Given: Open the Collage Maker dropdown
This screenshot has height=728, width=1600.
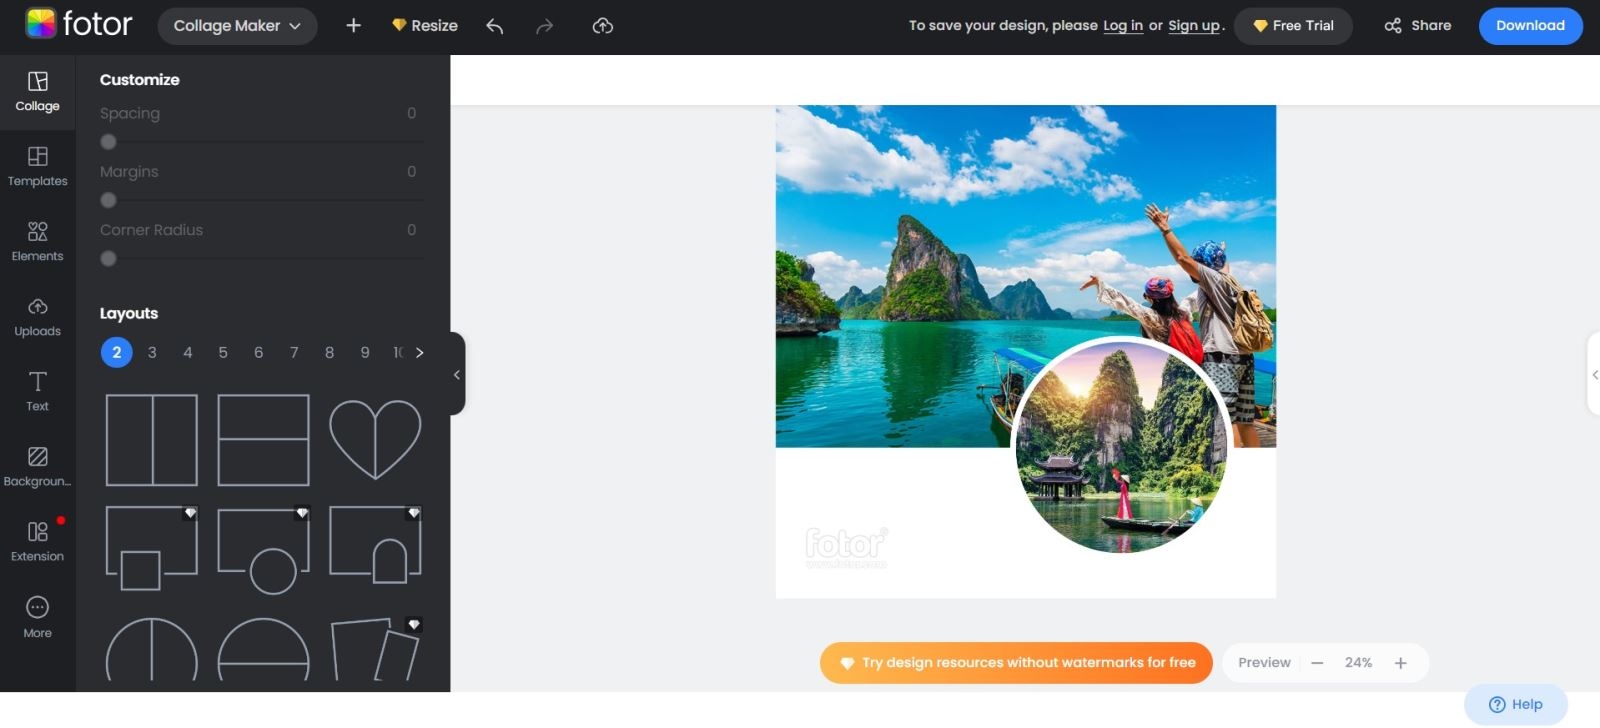Looking at the screenshot, I should (237, 26).
